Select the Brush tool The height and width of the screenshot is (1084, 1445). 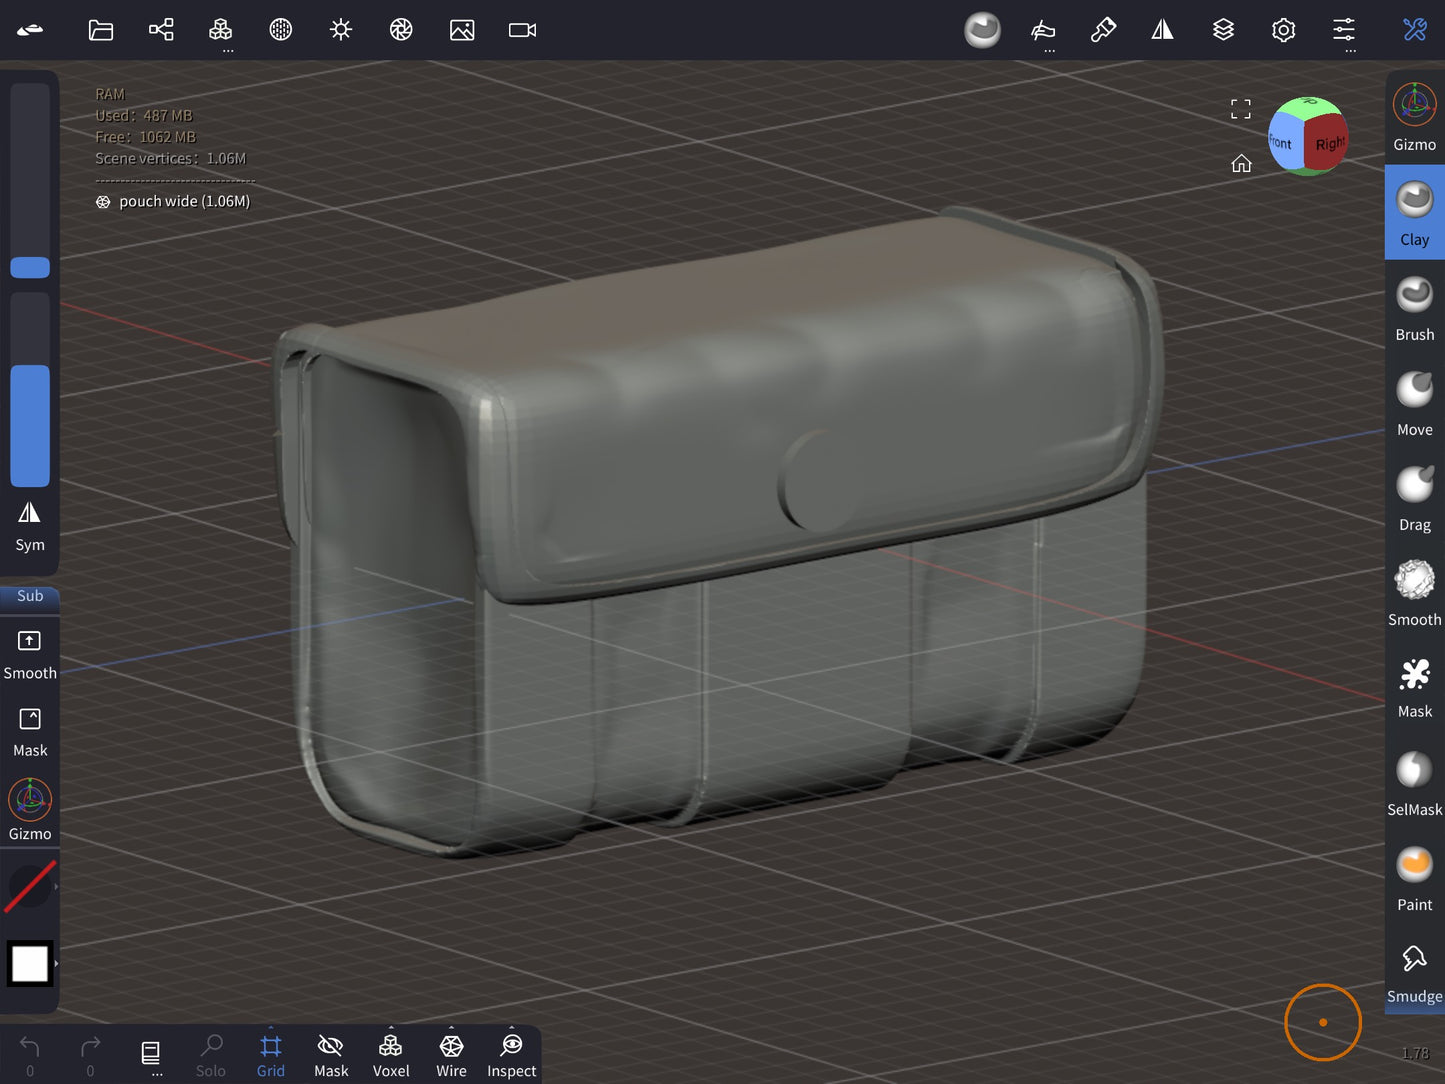pyautogui.click(x=1415, y=308)
